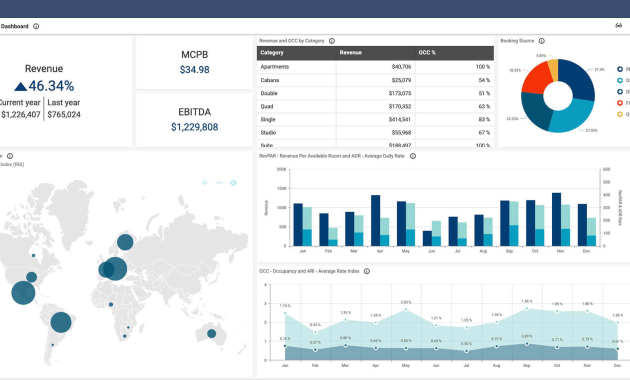The width and height of the screenshot is (630, 380).
Task: Open info icon for OCC Occupancy and ARI chart
Action: (x=367, y=271)
